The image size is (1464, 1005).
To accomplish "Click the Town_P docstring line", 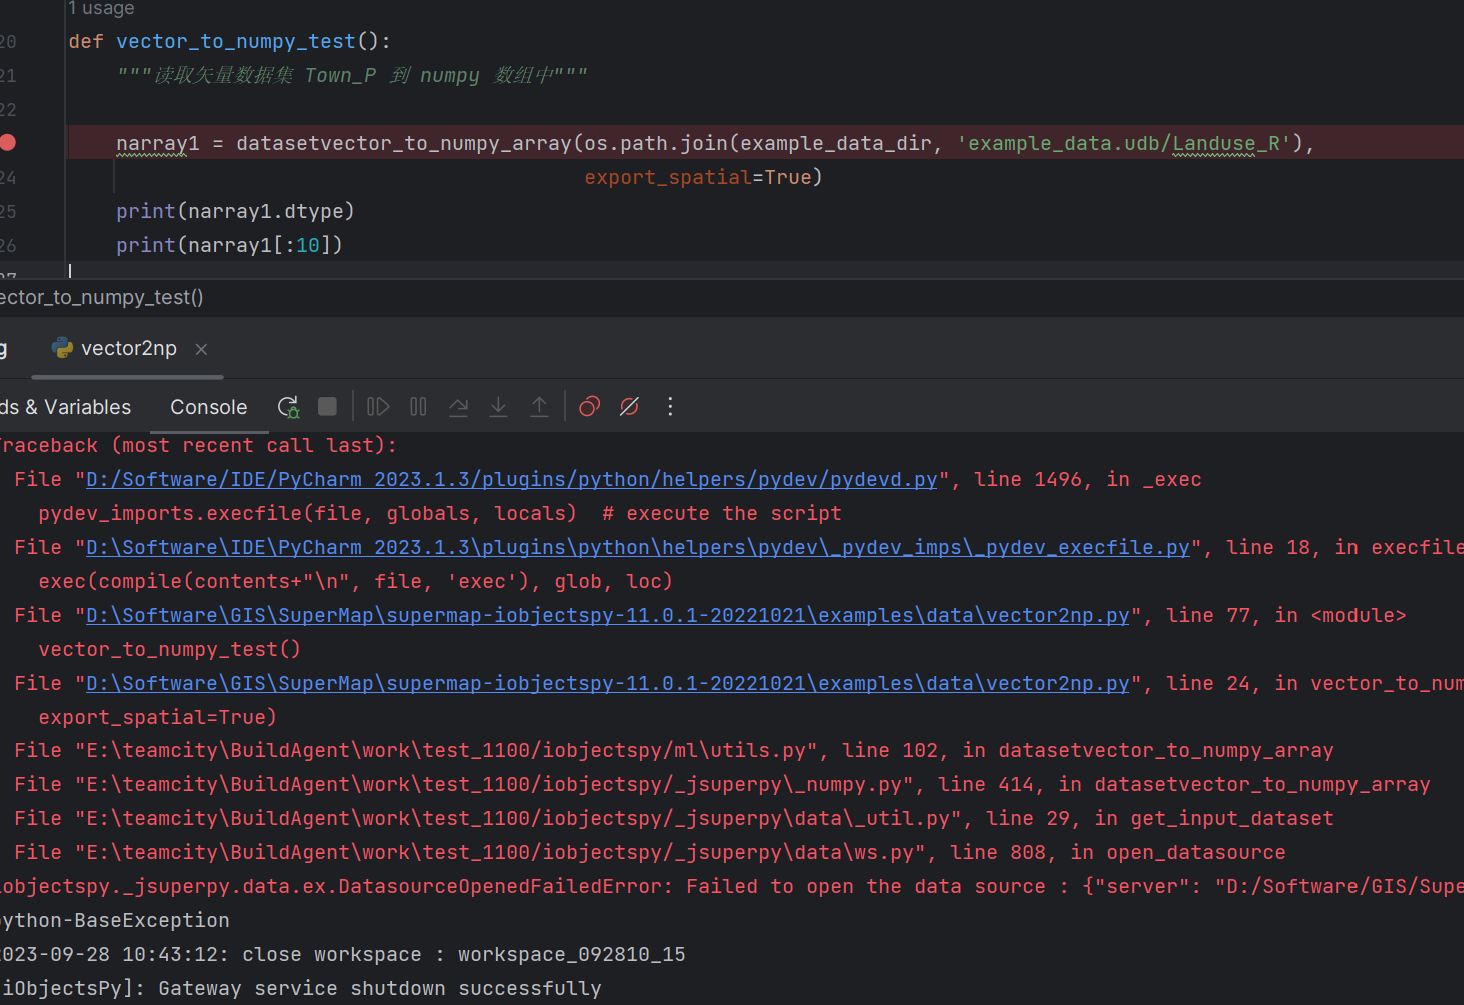I will click(352, 76).
